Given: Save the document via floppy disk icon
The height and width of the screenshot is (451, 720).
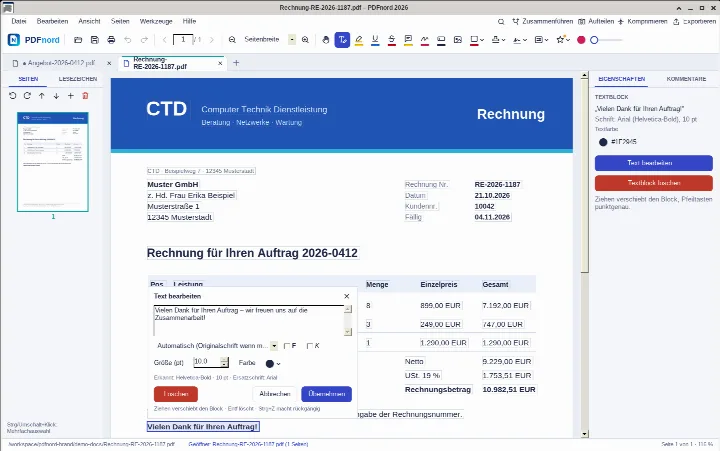Looking at the screenshot, I should pos(95,40).
